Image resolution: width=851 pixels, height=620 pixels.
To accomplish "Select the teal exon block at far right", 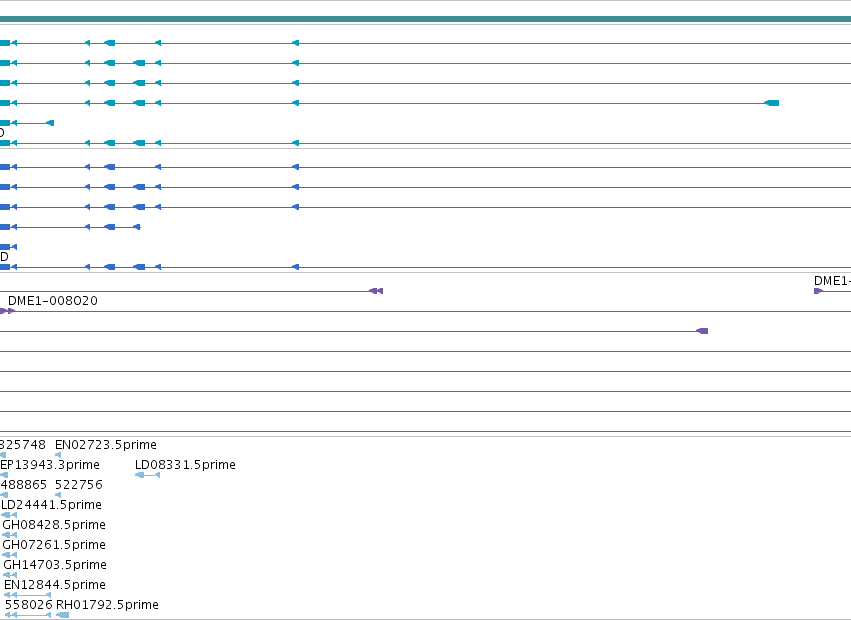I will pyautogui.click(x=772, y=103).
